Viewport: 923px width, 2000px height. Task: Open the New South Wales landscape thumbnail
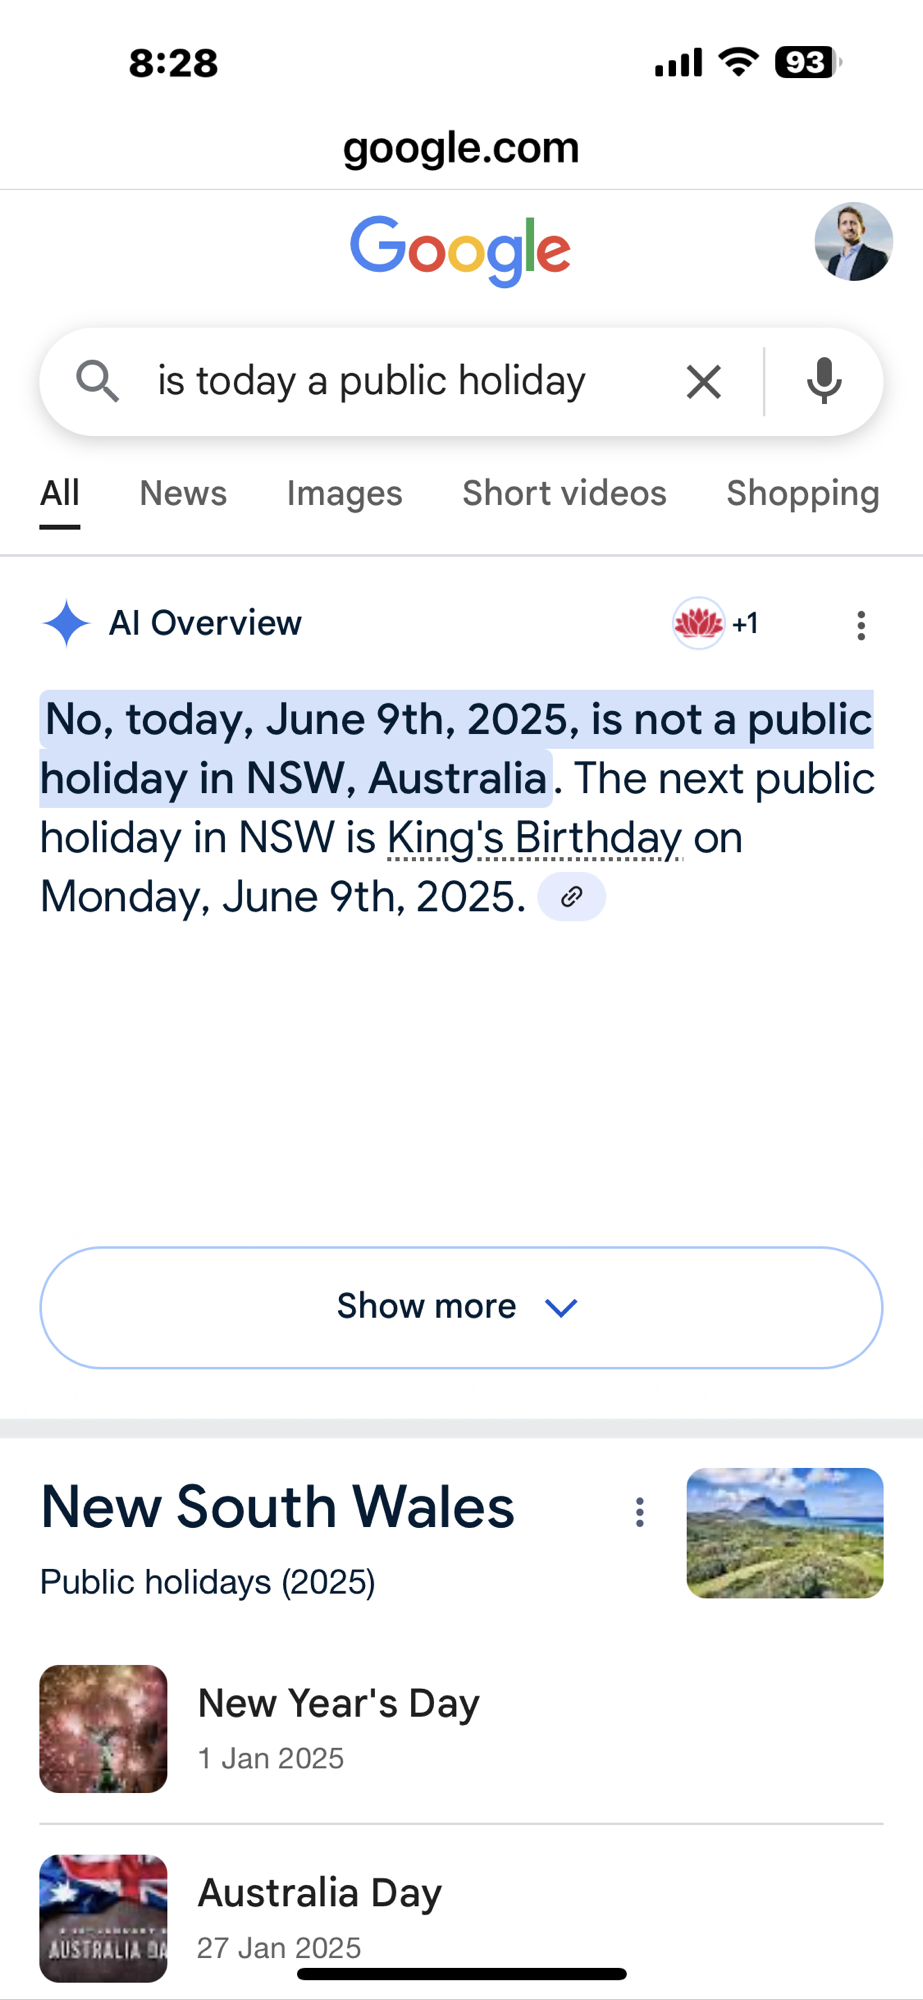pyautogui.click(x=785, y=1532)
